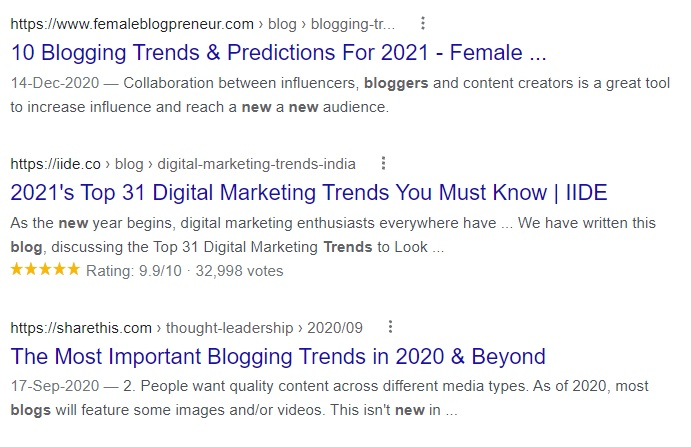The width and height of the screenshot is (691, 447).
Task: Click the https://www.femaleblogpreneur.com URL text
Action: click(x=132, y=24)
